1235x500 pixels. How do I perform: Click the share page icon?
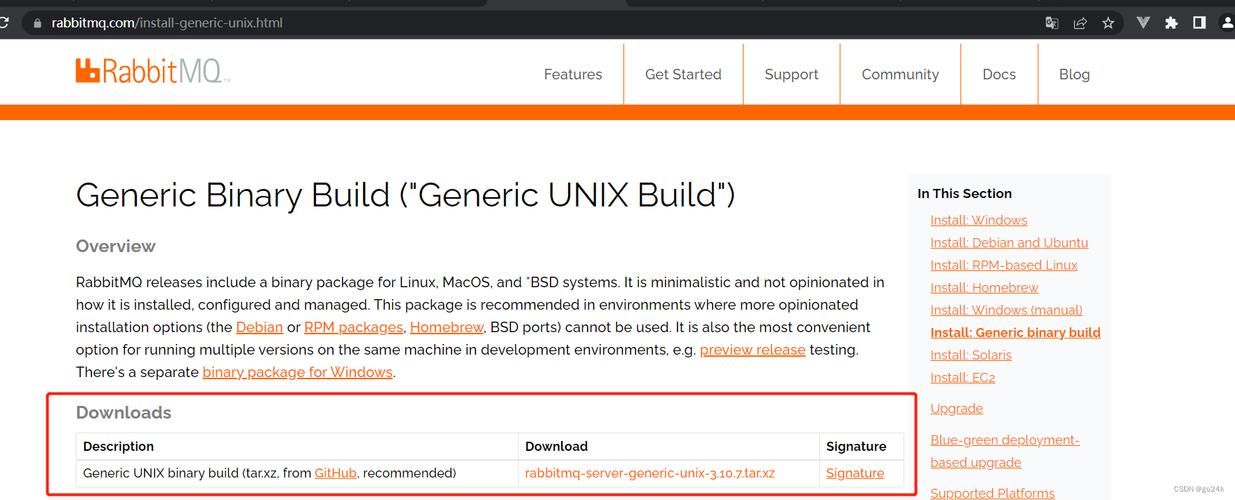[x=1080, y=22]
